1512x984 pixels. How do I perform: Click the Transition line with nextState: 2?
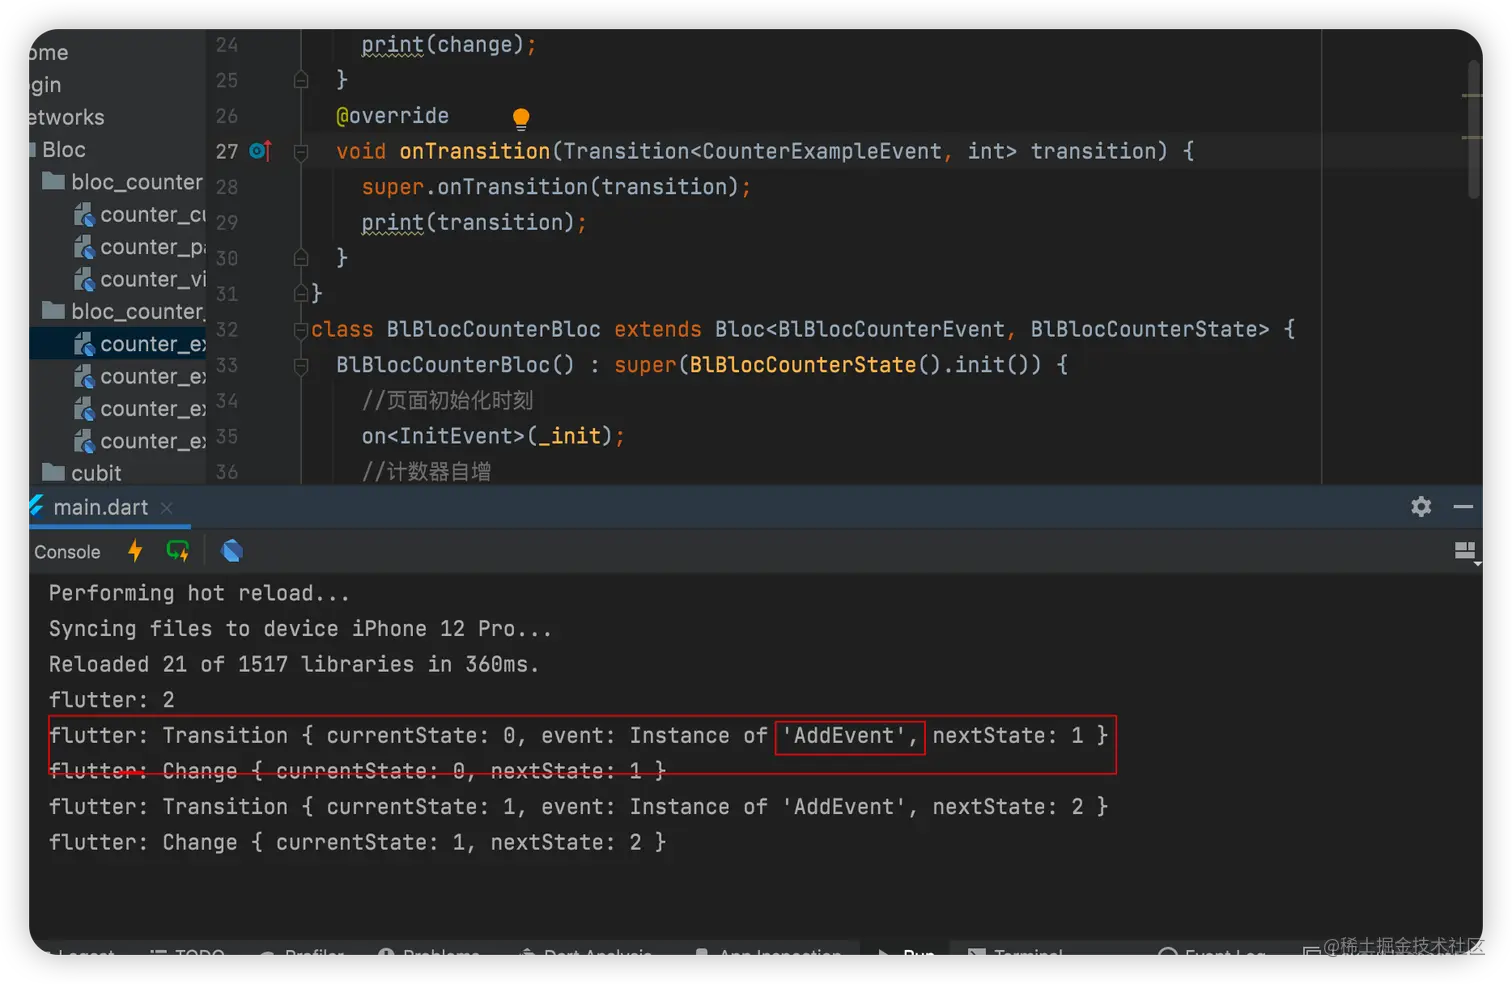point(579,807)
